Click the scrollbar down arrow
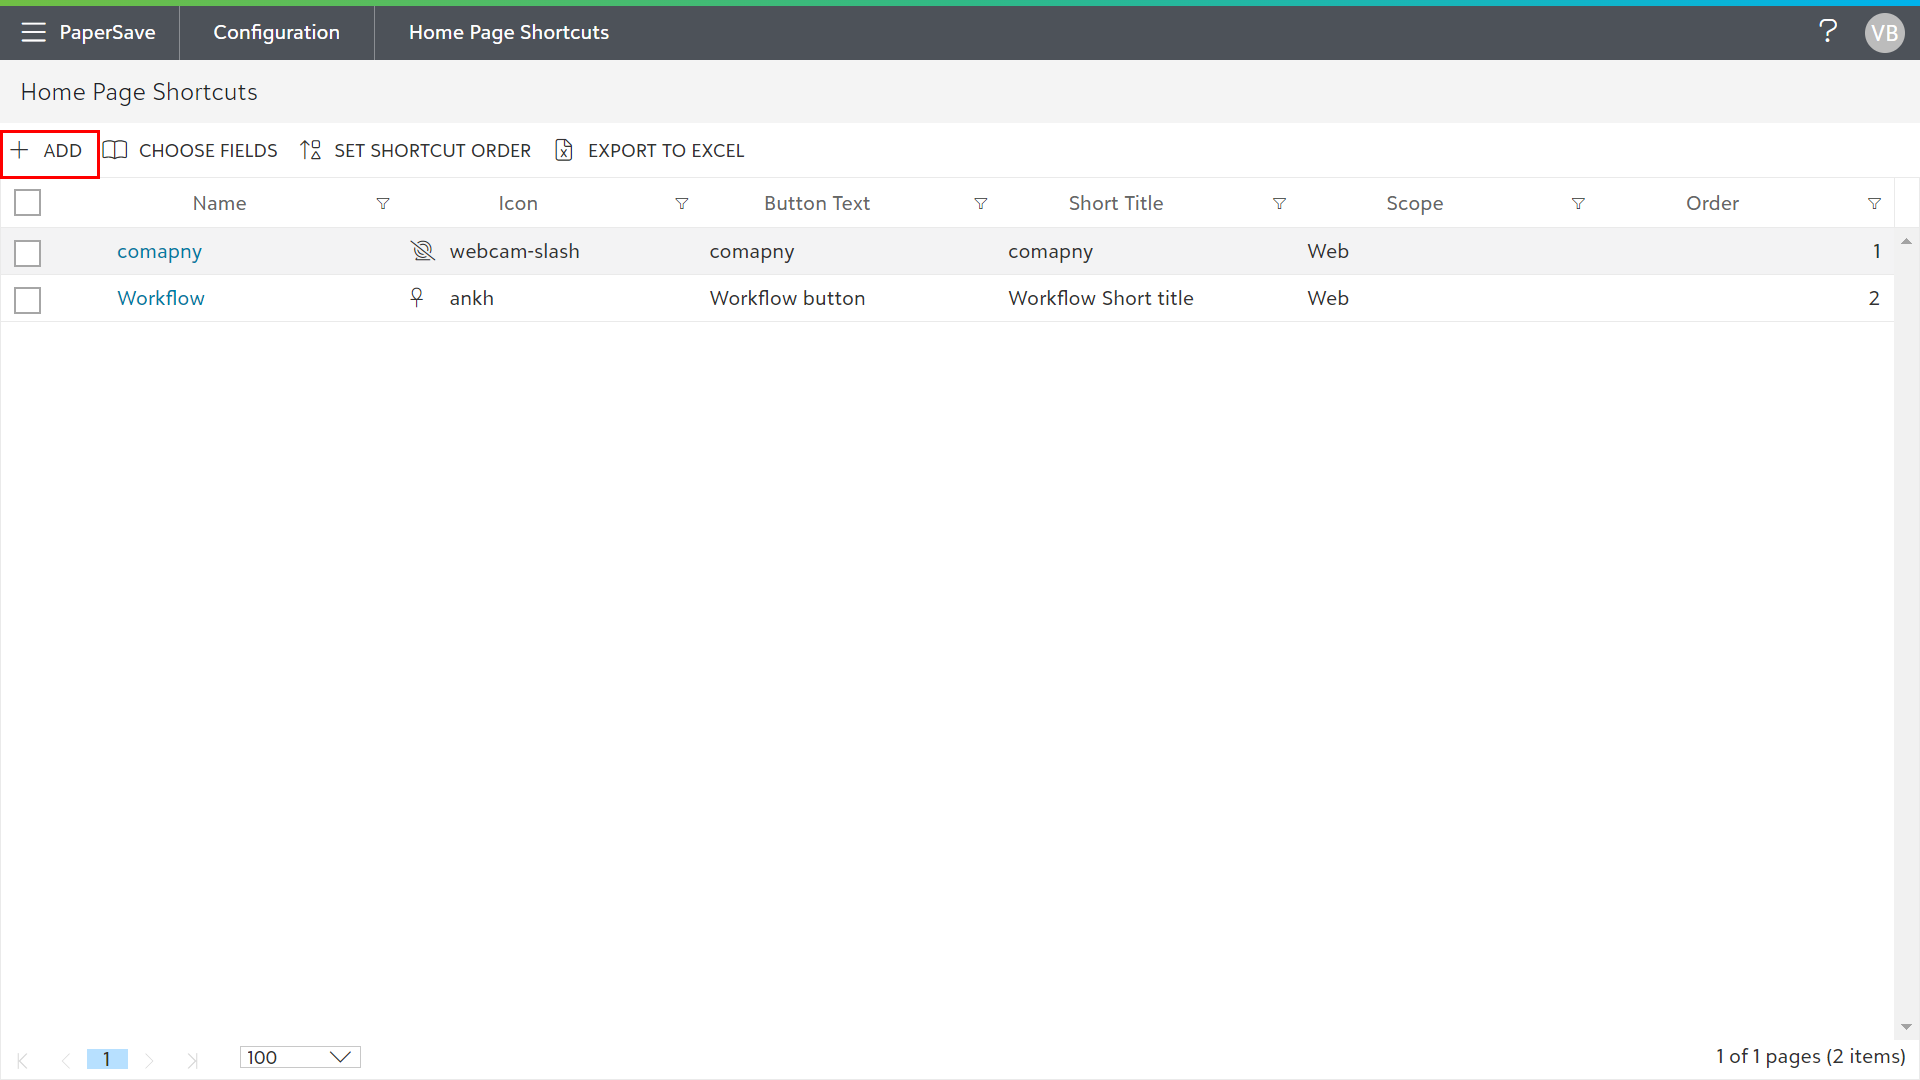Image resolution: width=1920 pixels, height=1080 pixels. tap(1906, 1027)
